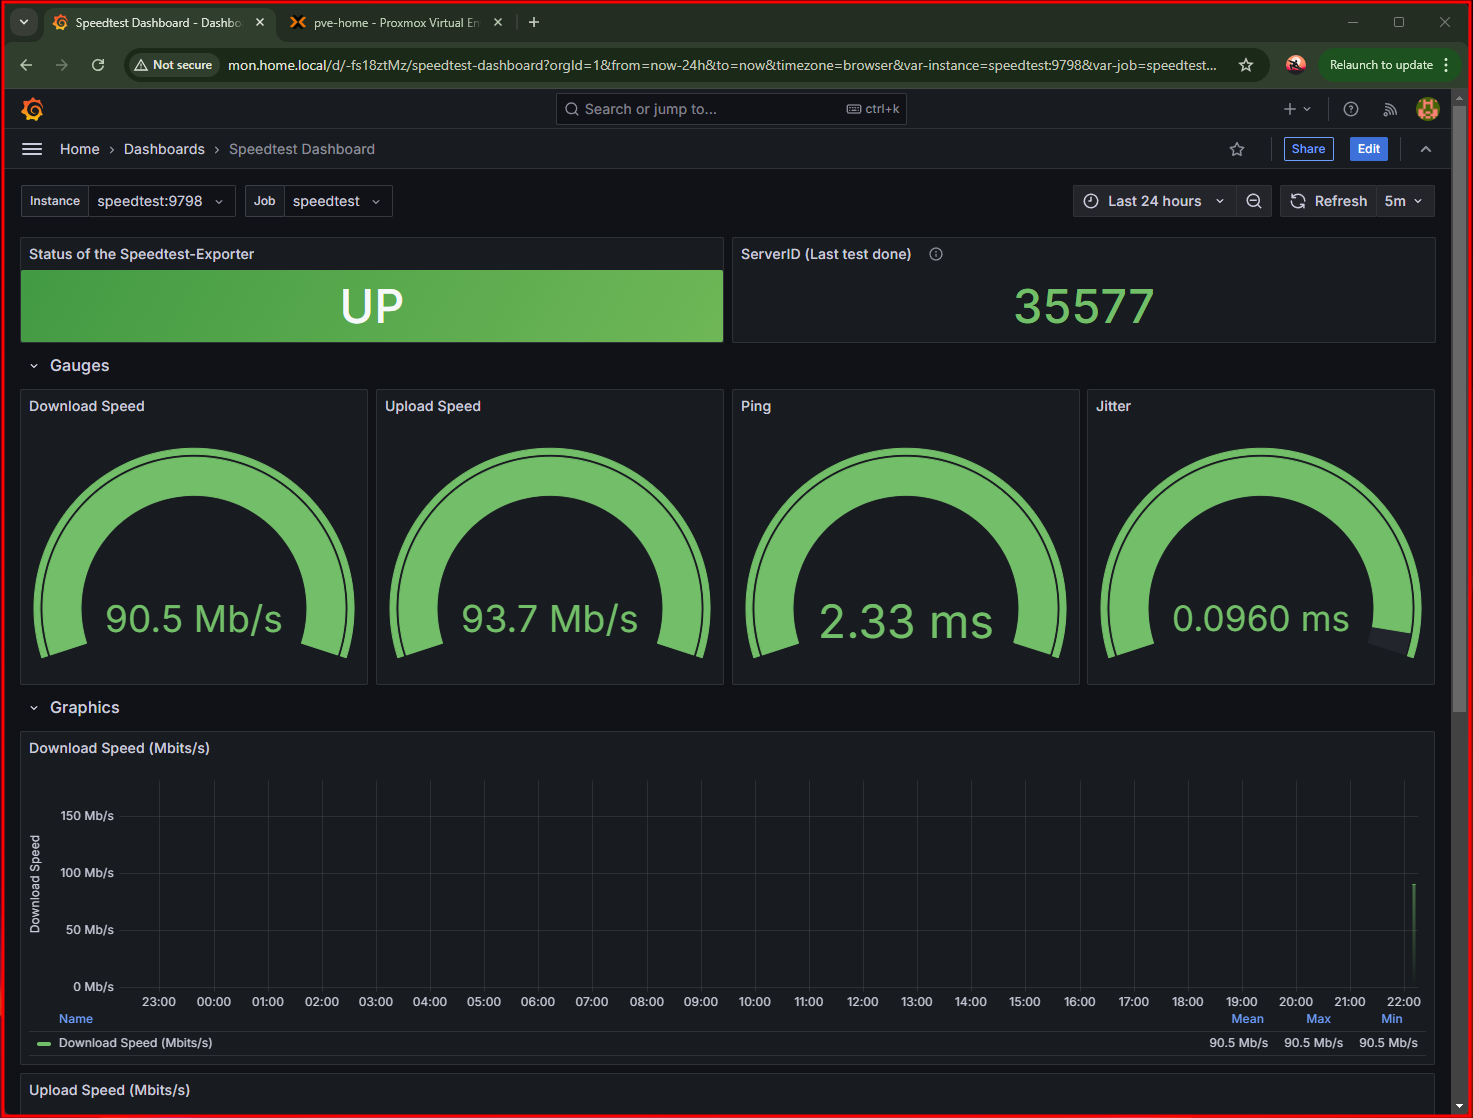Bookmark this page with the star
1473x1118 pixels.
click(1246, 65)
